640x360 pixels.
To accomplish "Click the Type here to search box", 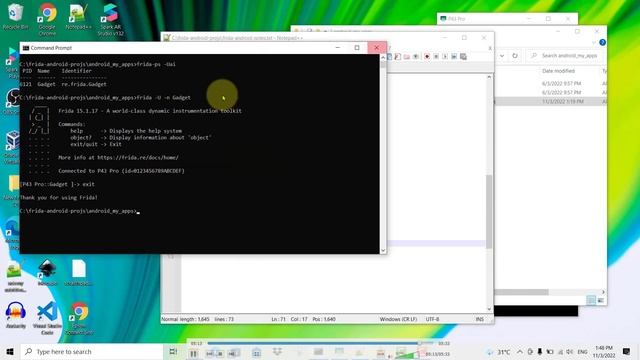I will click(92, 351).
